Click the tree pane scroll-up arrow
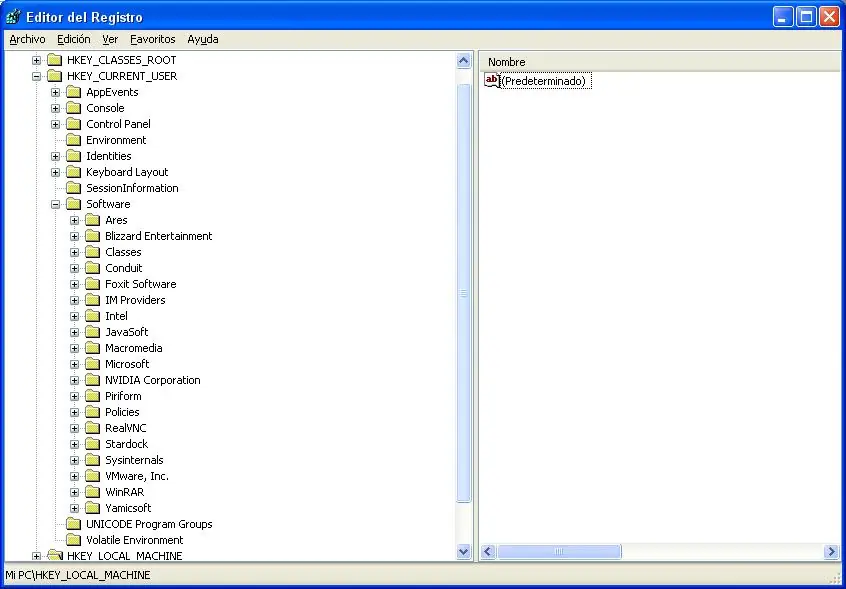846x589 pixels. tap(463, 60)
